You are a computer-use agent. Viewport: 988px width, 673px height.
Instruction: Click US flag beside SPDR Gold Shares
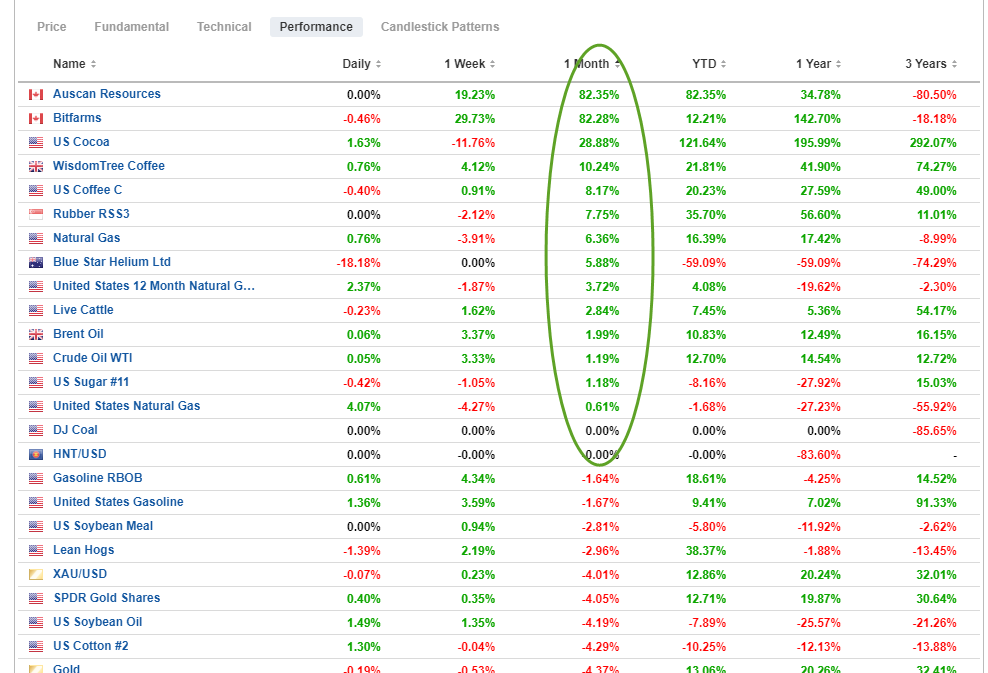36,599
